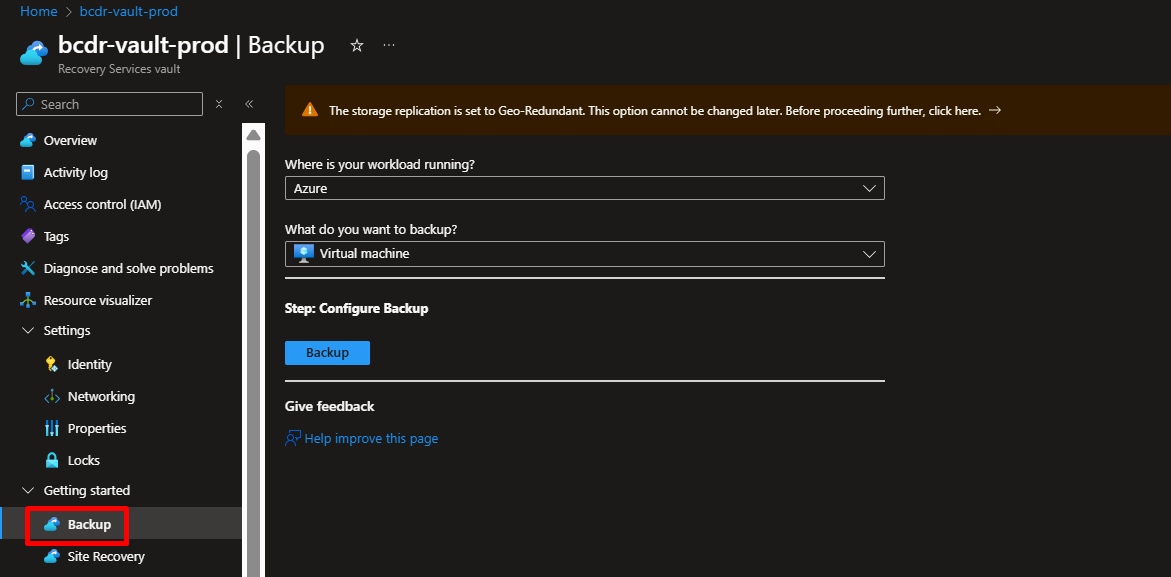Click the Resource visualizer icon
Viewport: 1171px width, 577px height.
click(x=28, y=301)
